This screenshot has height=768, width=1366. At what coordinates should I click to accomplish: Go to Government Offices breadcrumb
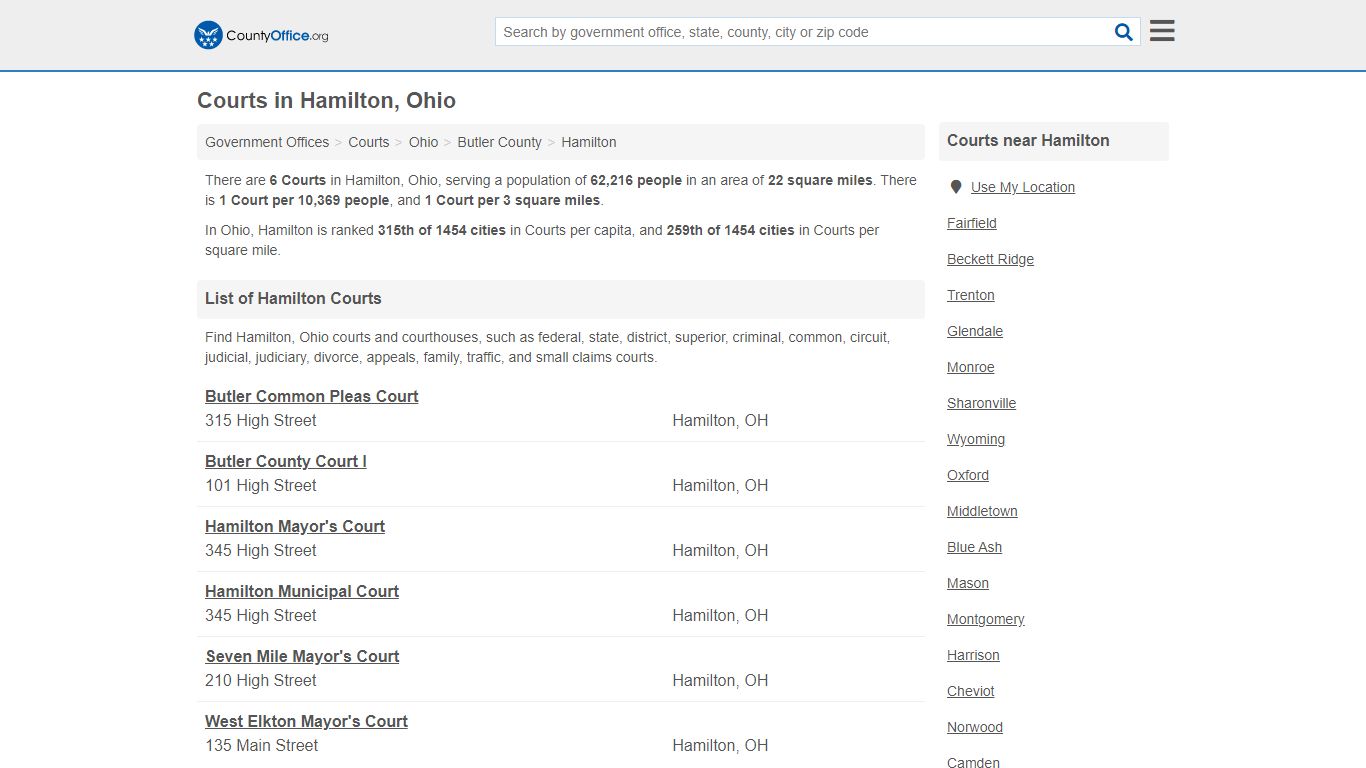[267, 142]
